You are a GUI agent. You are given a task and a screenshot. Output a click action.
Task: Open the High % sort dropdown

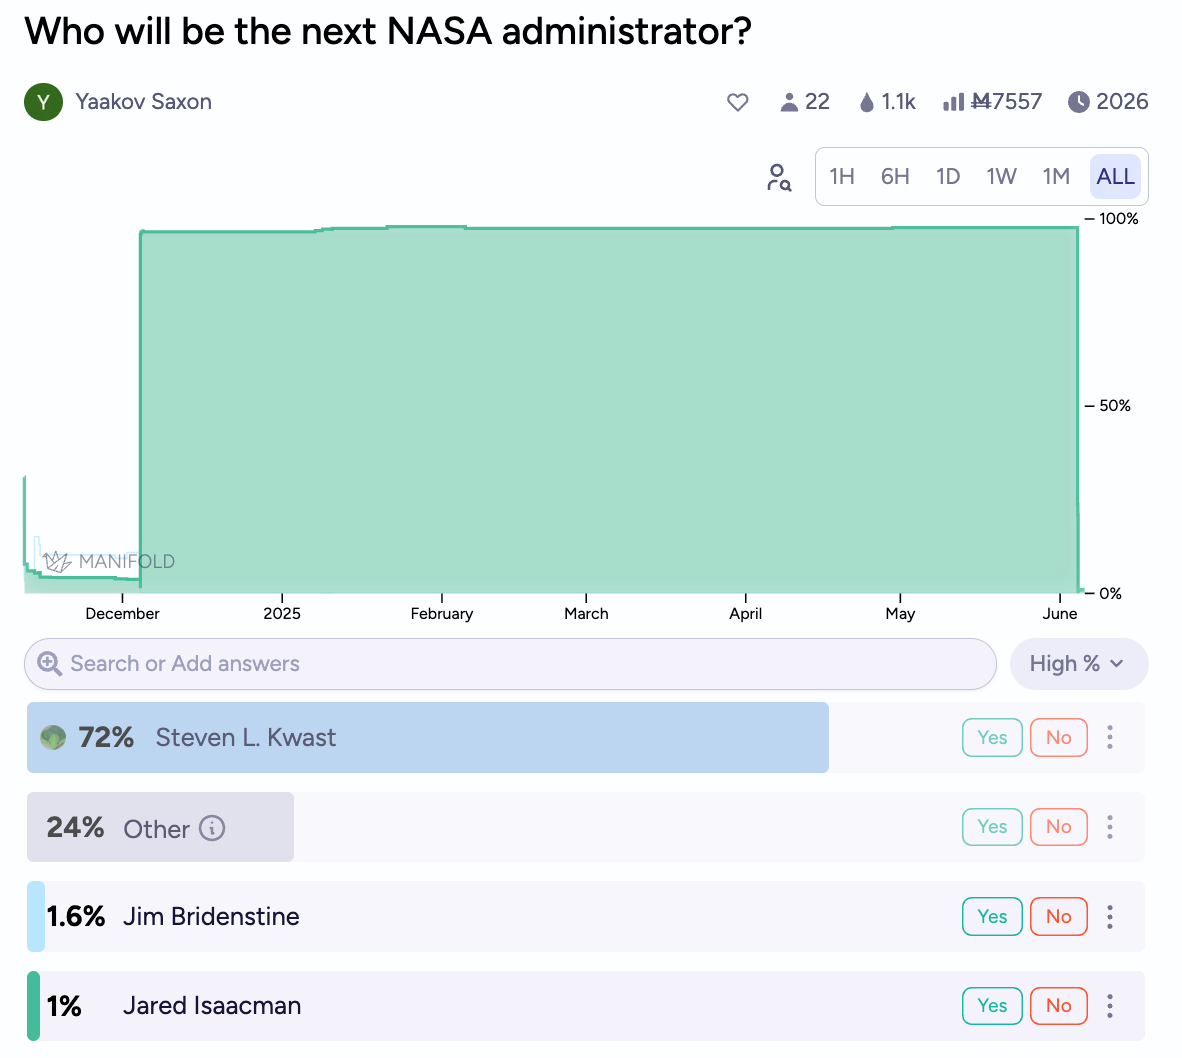(1079, 664)
